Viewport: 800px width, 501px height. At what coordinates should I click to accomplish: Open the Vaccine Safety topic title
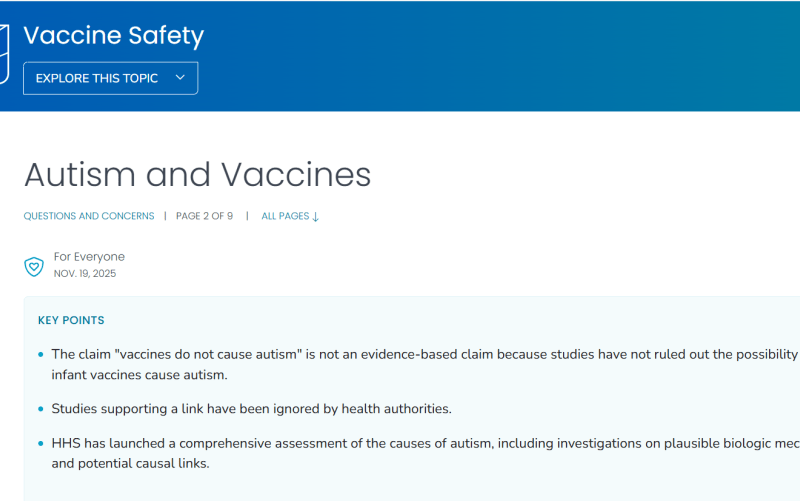[113, 36]
